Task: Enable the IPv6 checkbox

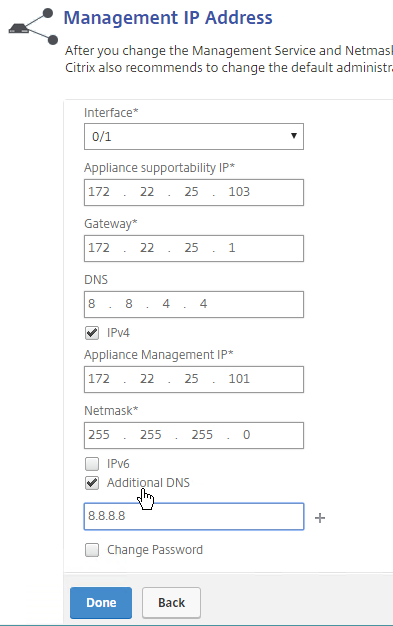Action: pos(92,464)
